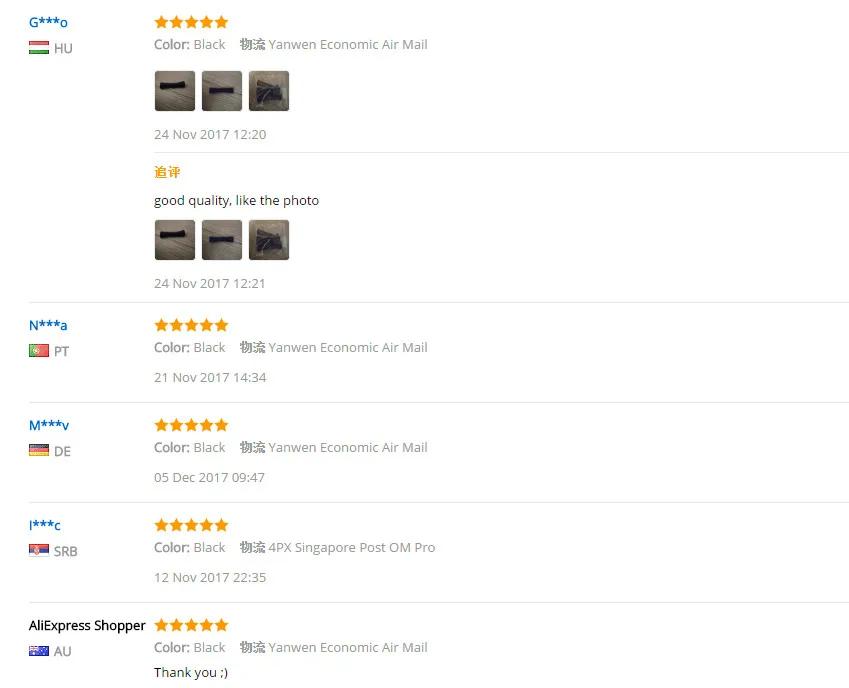Click the Germany flag icon
The height and width of the screenshot is (688, 849).
tap(39, 450)
